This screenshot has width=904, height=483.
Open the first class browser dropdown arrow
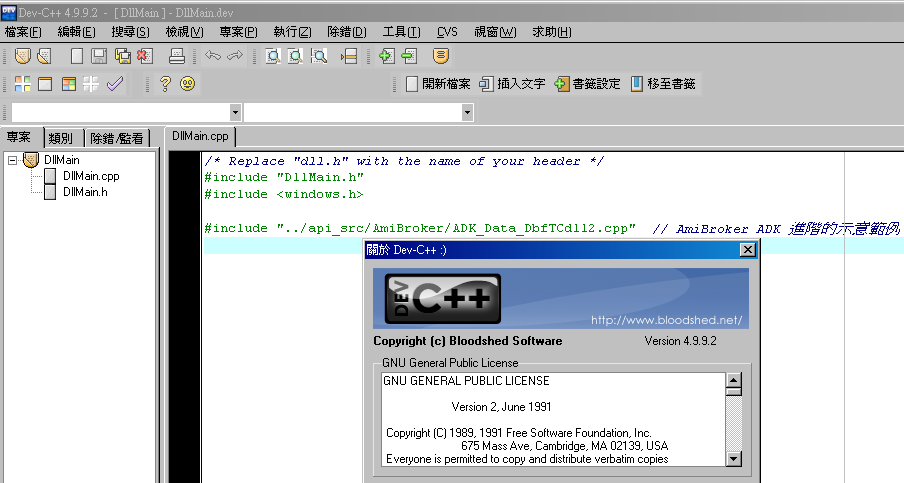235,112
